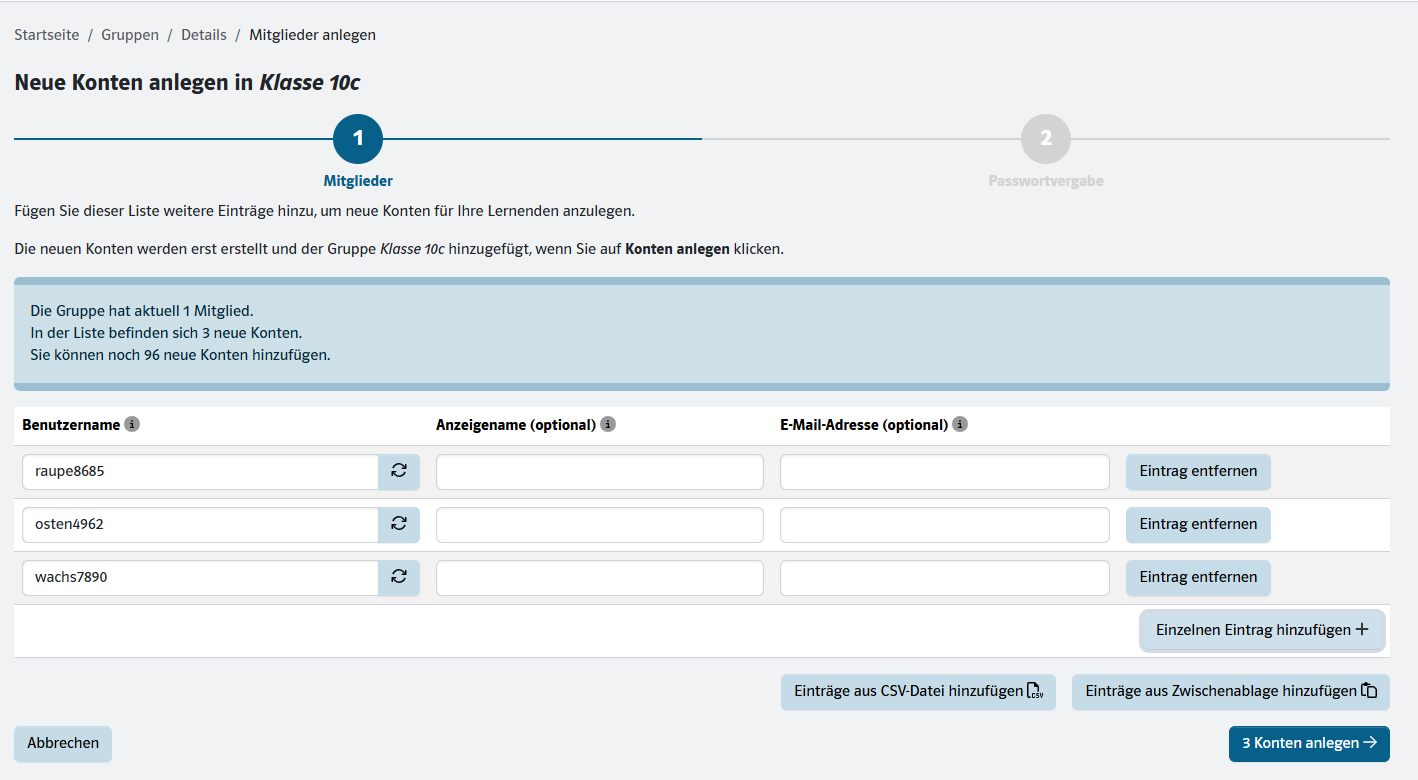Click refresh icon beside wachs7890
Image resolution: width=1418 pixels, height=780 pixels.
coord(398,577)
